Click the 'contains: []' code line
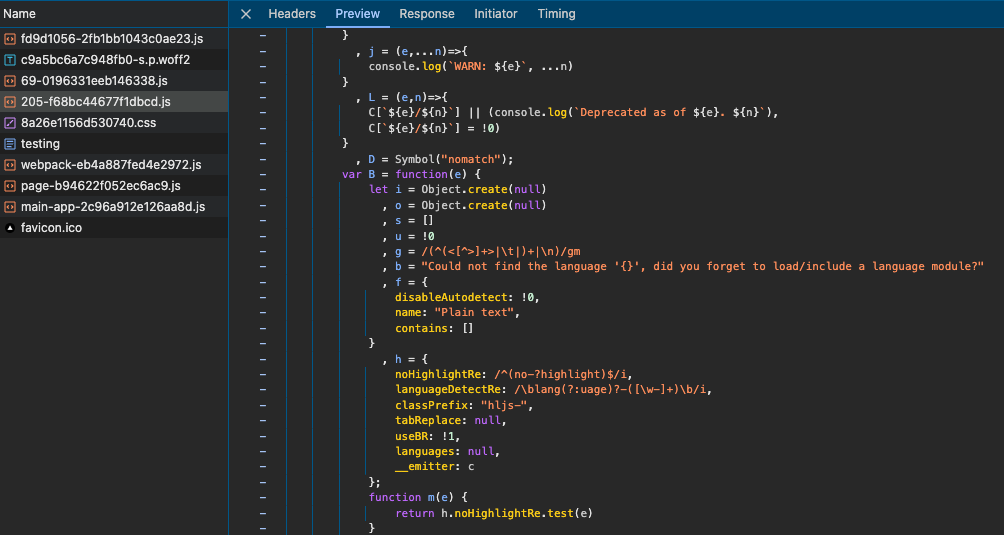1004x535 pixels. [x=434, y=328]
